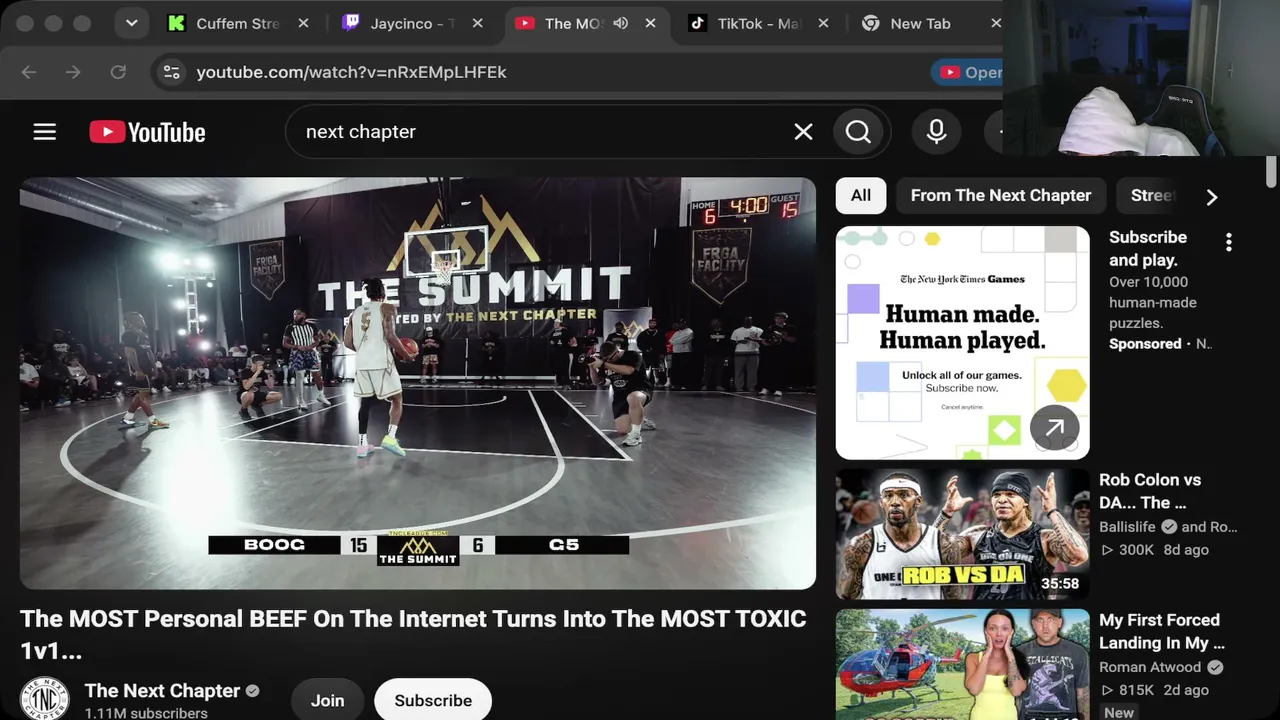Clear the search query with the X
Viewport: 1280px width, 720px height.
click(803, 132)
